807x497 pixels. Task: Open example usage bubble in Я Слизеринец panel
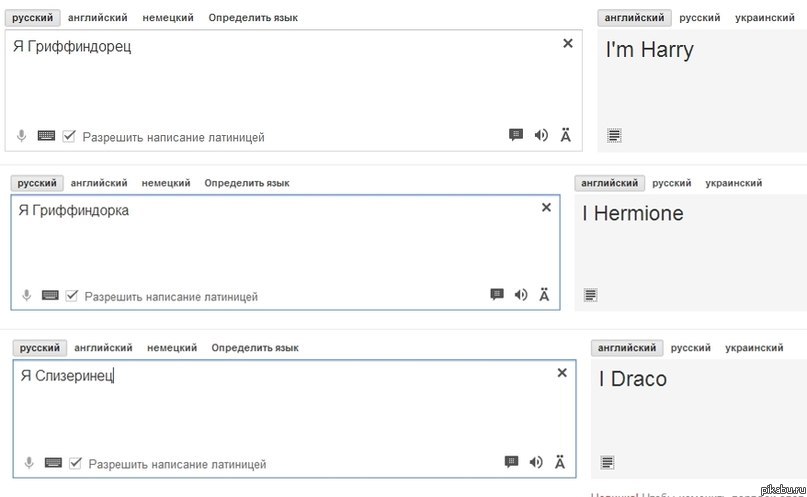(x=511, y=462)
